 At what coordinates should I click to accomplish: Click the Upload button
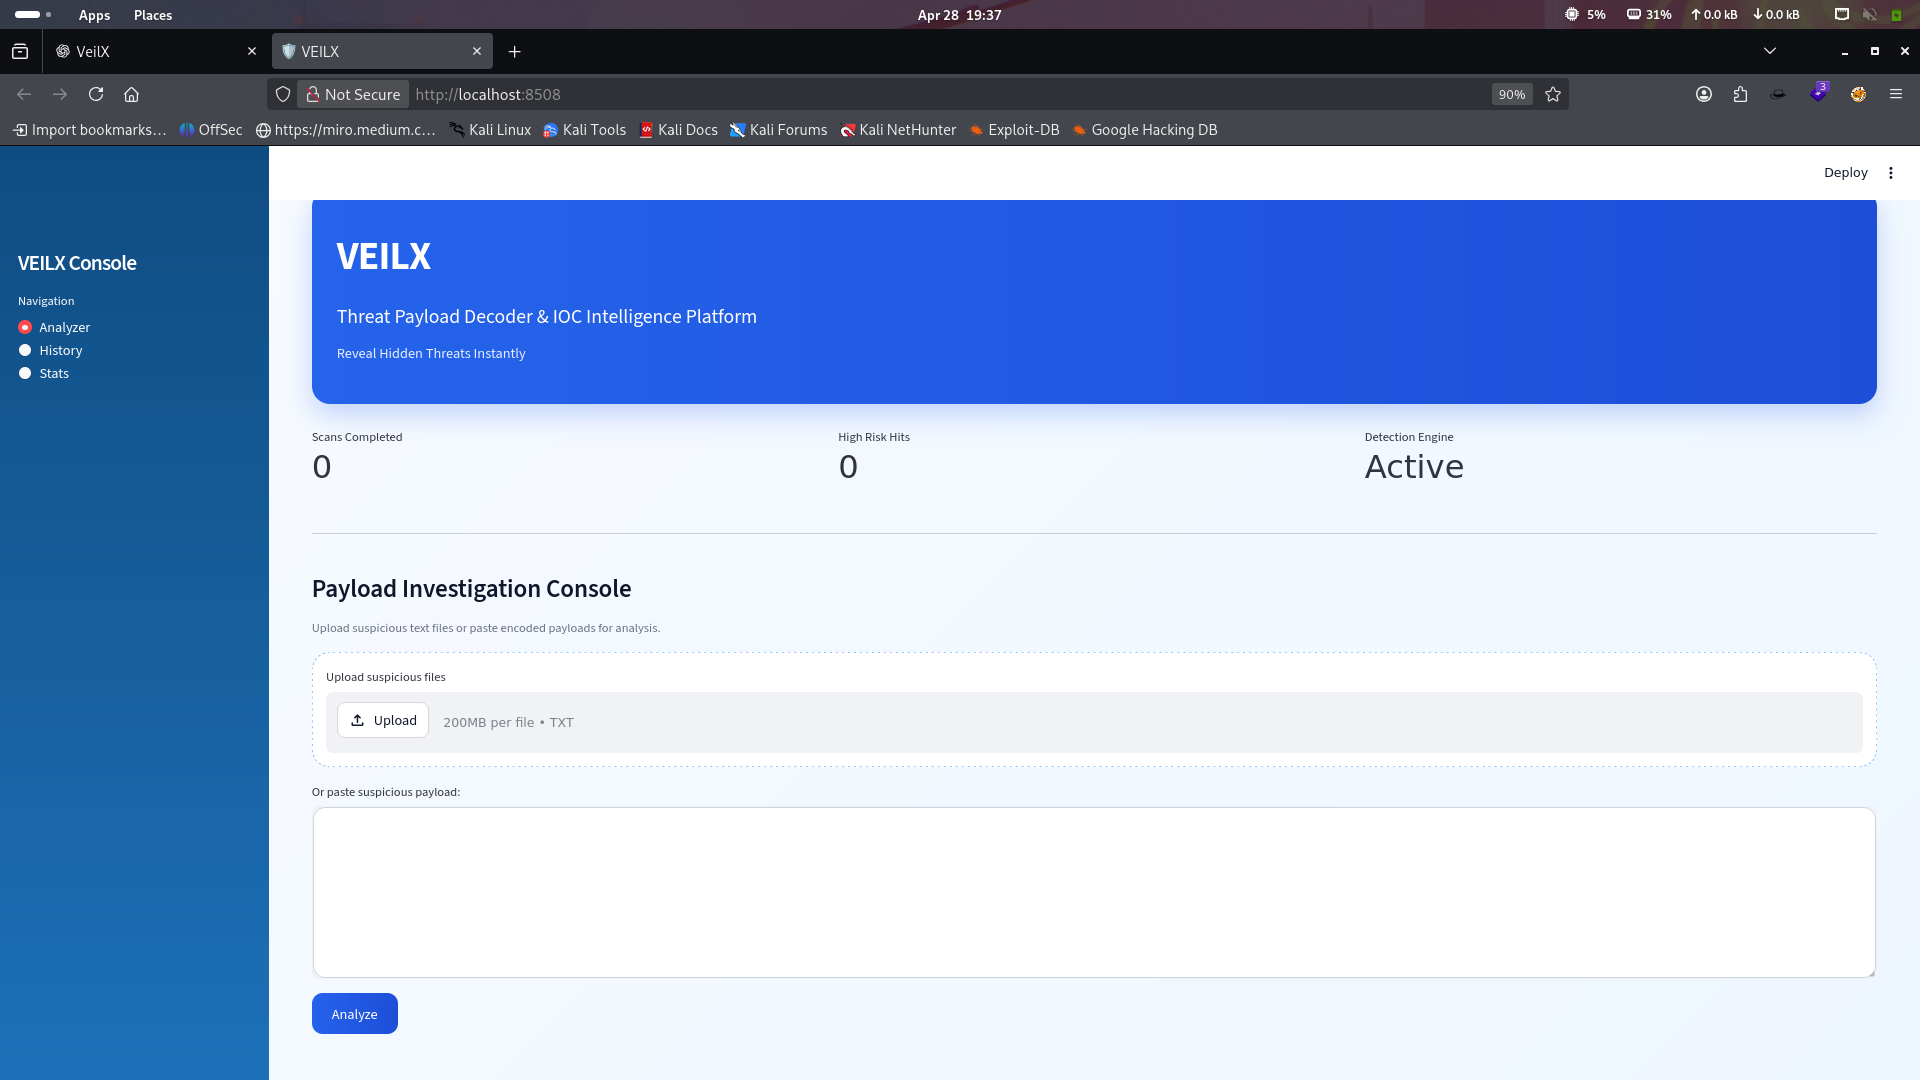(x=383, y=721)
